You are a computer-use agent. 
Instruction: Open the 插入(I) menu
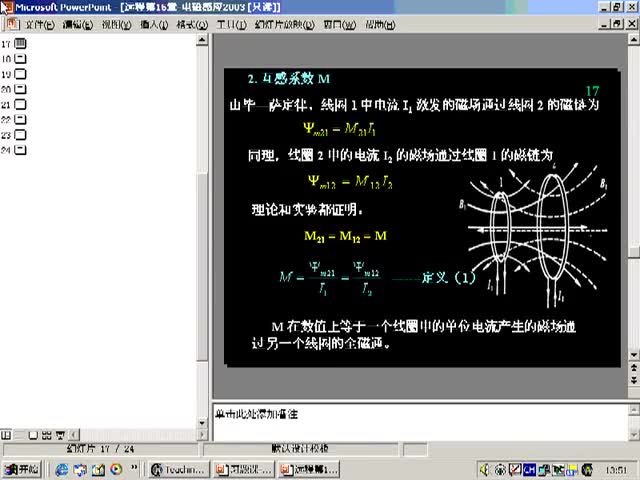154,25
